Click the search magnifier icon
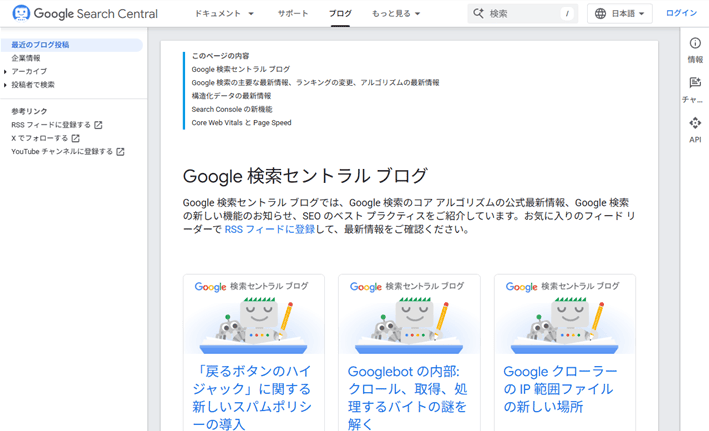This screenshot has height=431, width=709. tap(478, 13)
